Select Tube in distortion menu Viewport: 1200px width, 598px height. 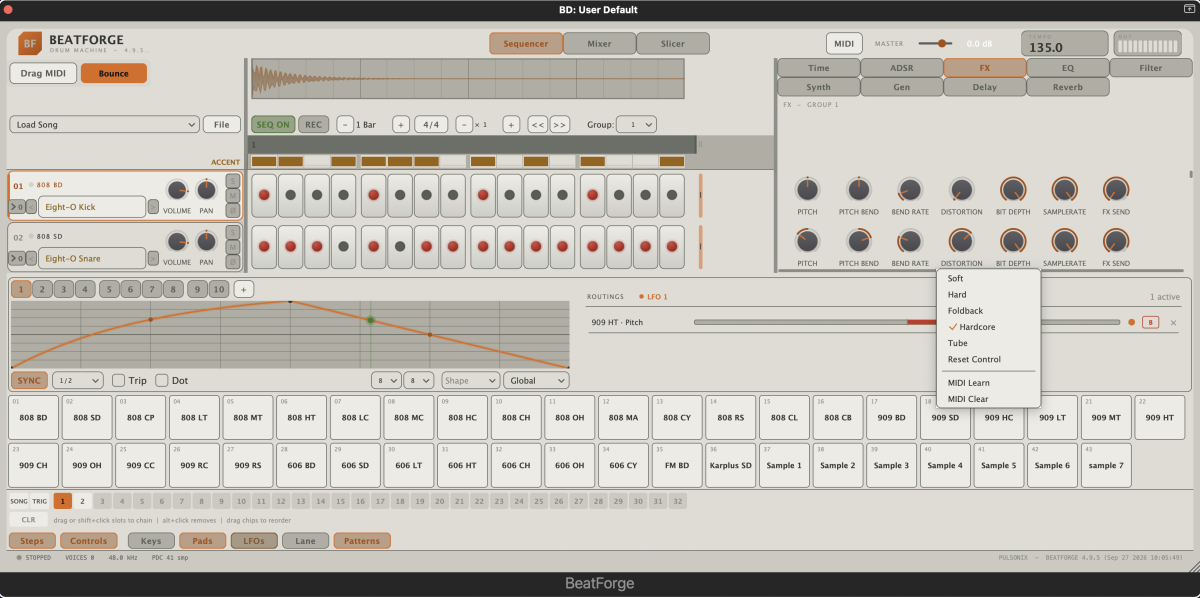click(988, 343)
